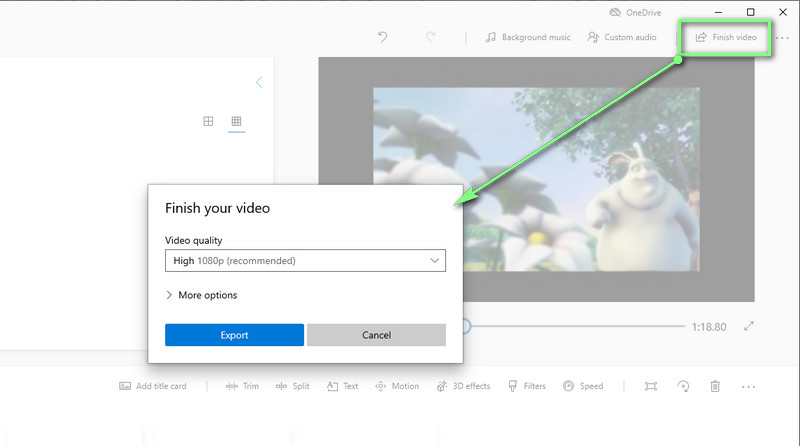Viewport: 800px width, 446px height.
Task: Open the Text tool
Action: point(342,386)
